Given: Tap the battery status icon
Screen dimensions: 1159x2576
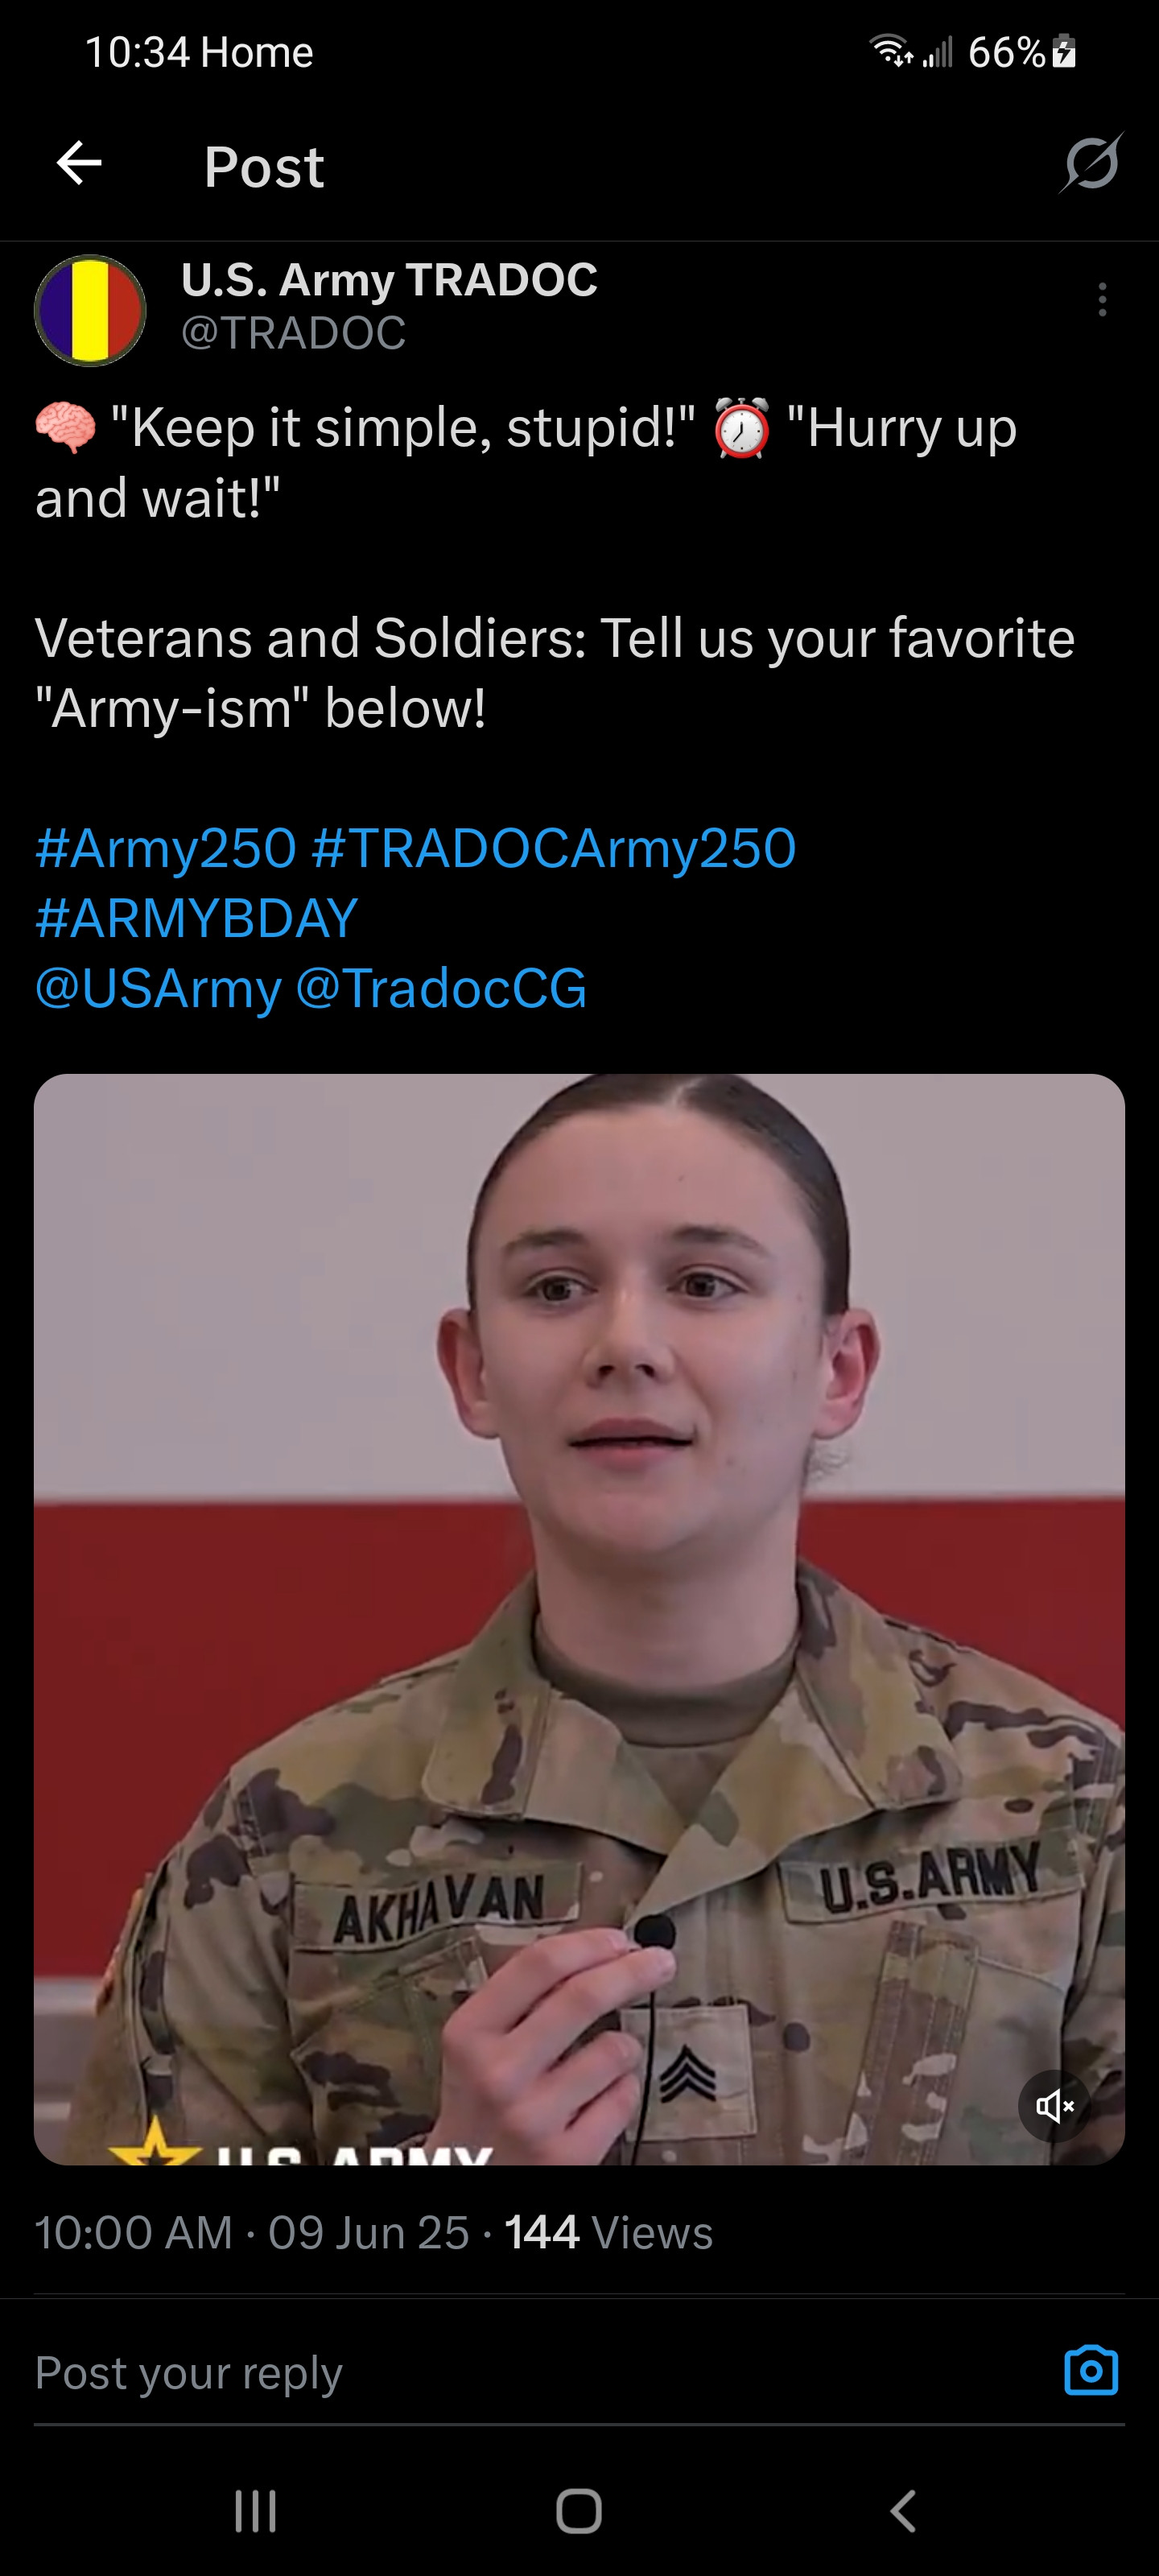Looking at the screenshot, I should coord(1065,51).
